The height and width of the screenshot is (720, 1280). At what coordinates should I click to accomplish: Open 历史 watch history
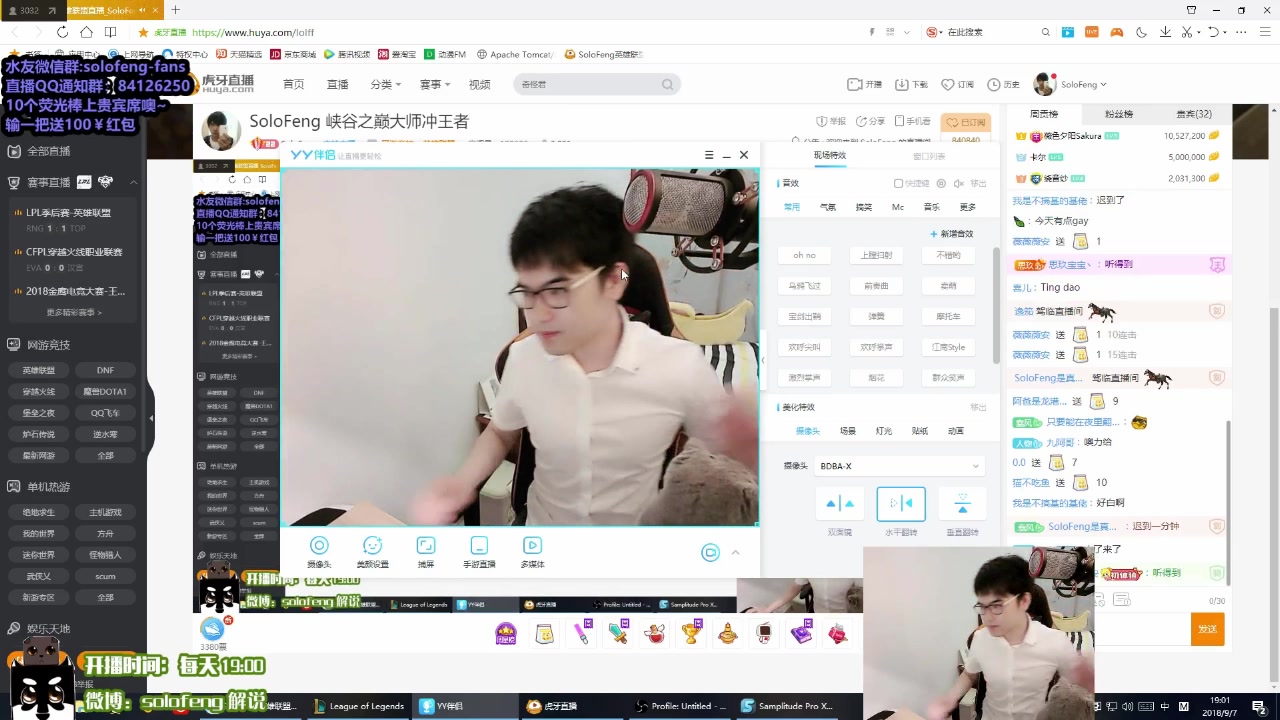(1004, 84)
